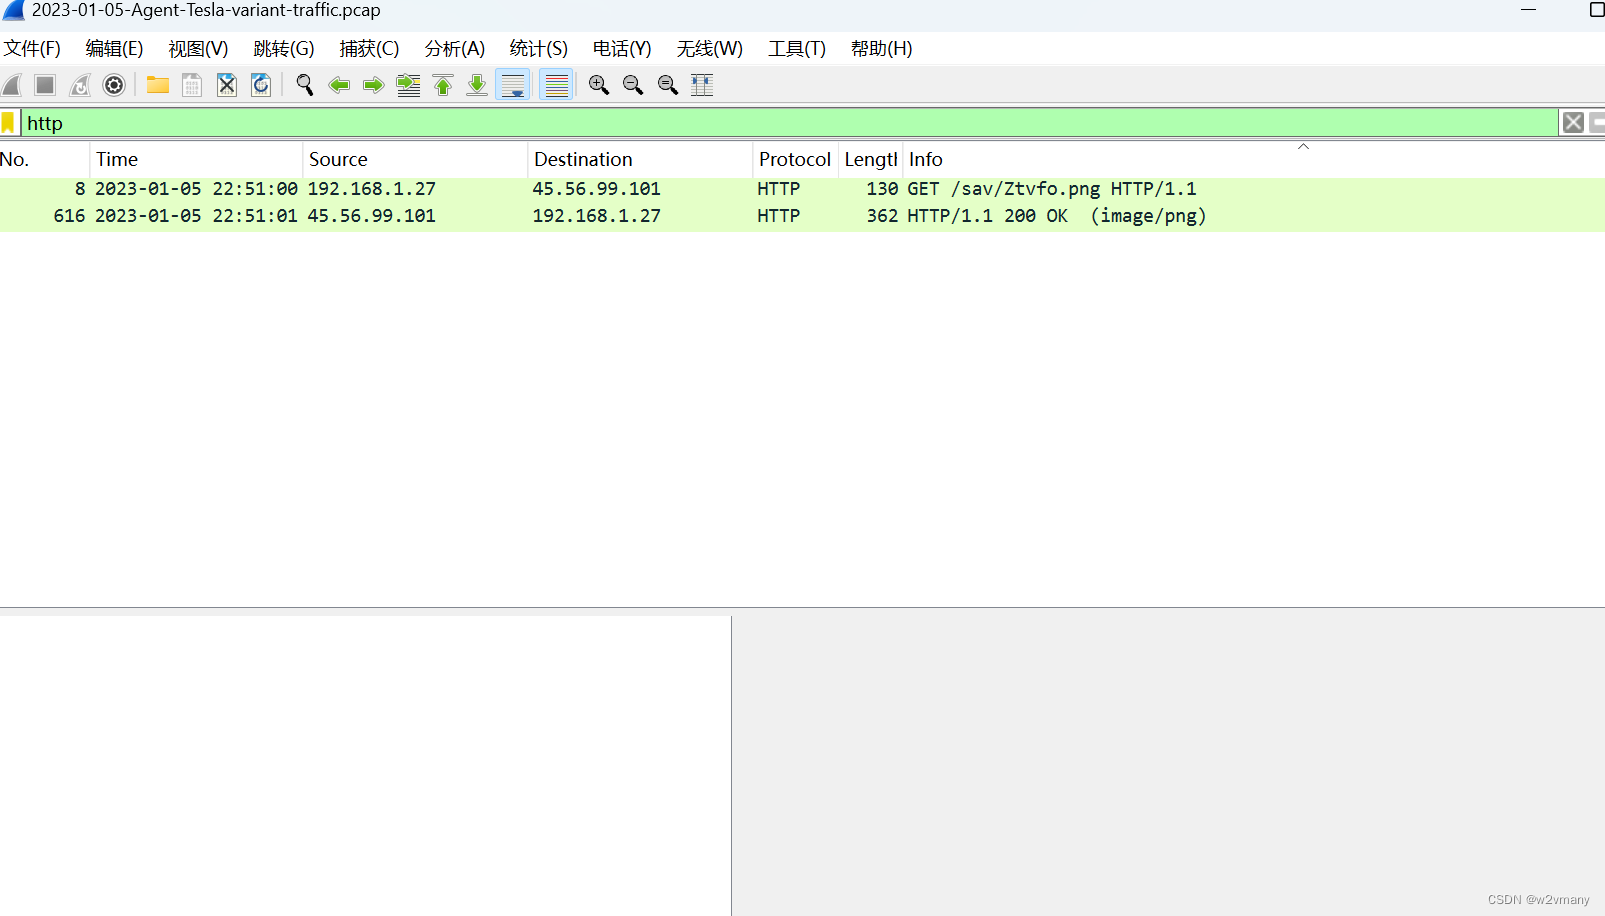The image size is (1605, 916).
Task: Open the 跳转(G) menu
Action: (284, 49)
